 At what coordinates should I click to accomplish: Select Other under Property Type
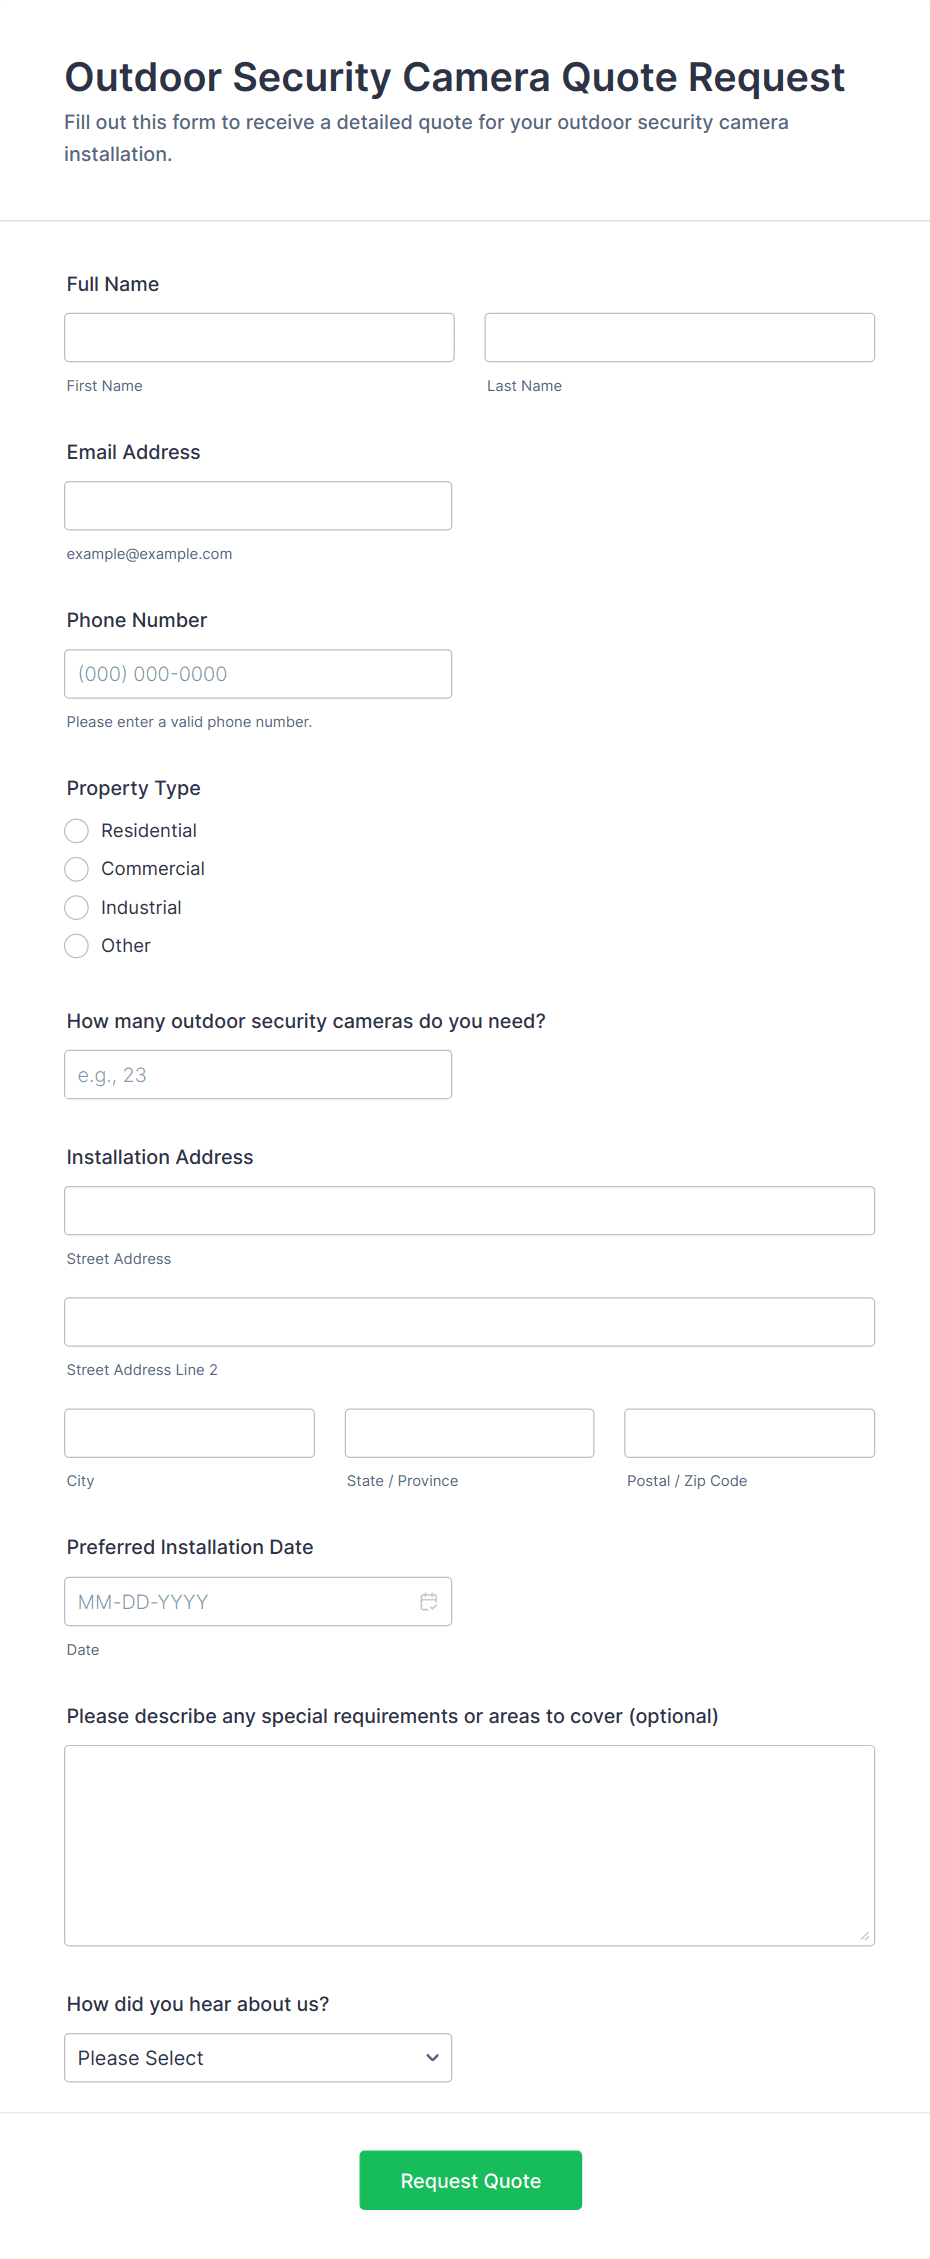77,945
